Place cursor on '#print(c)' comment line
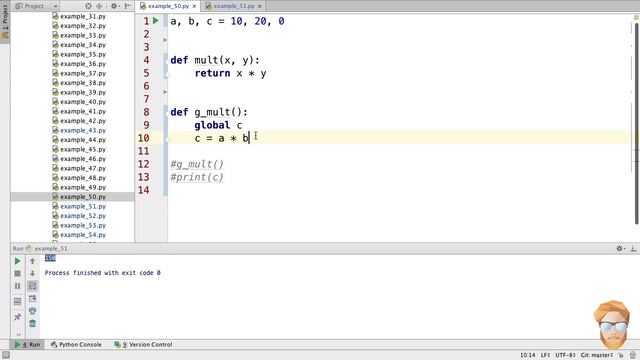This screenshot has height=360, width=640. pos(197,177)
